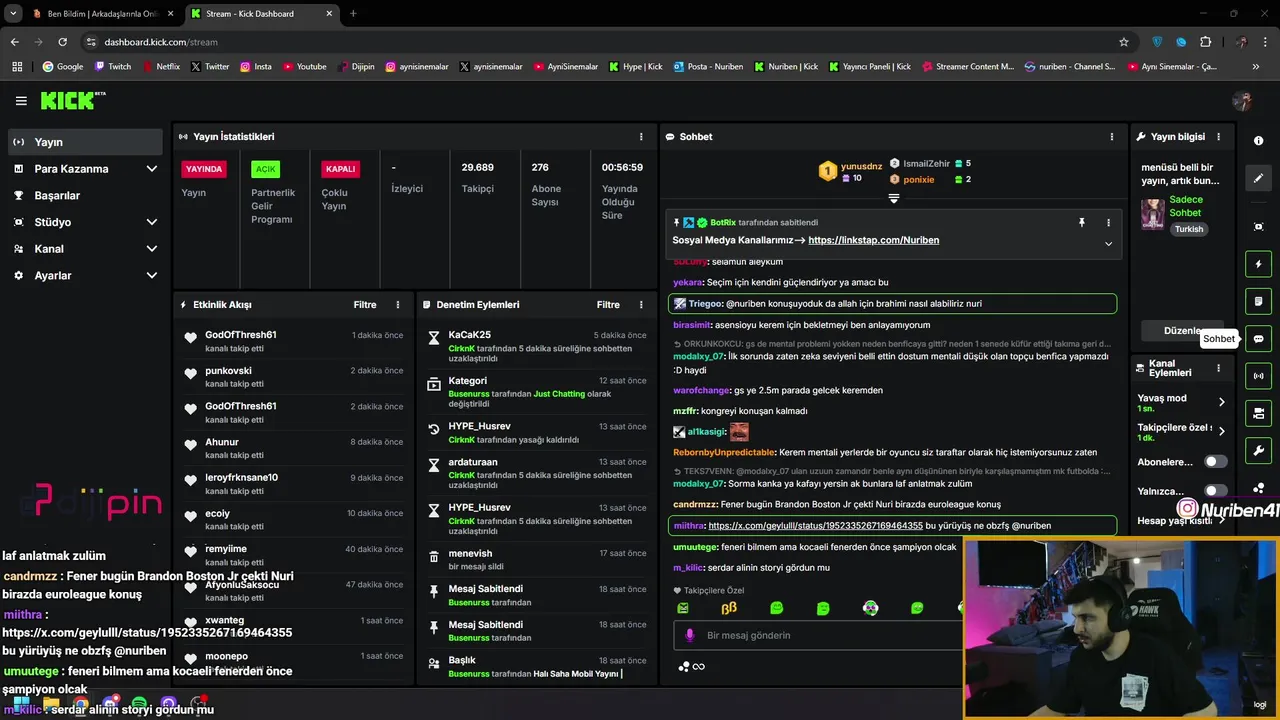The height and width of the screenshot is (720, 1280).
Task: Open the Başarılar sidebar item
Action: pyautogui.click(x=85, y=196)
